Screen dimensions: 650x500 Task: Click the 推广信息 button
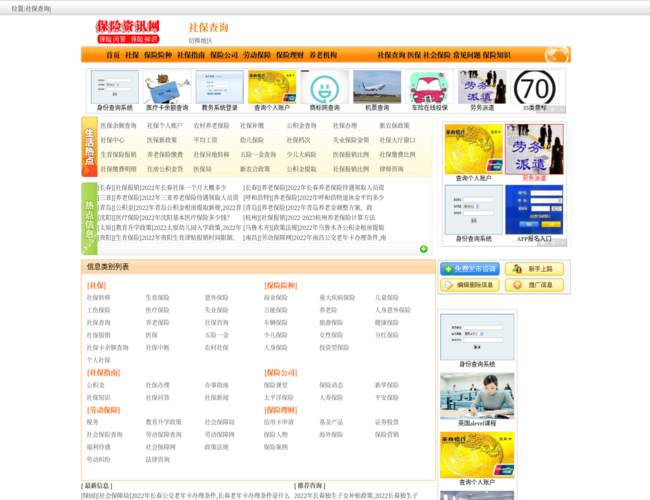point(534,285)
